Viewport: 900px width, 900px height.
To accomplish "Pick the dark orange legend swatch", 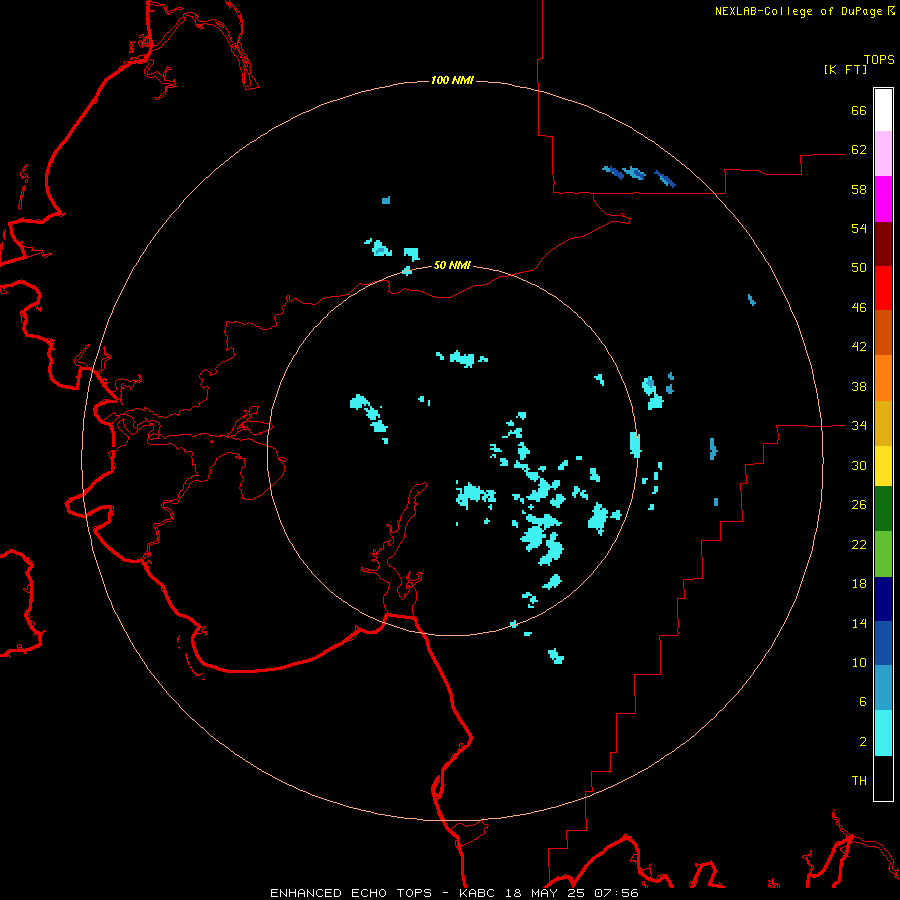I will 883,333.
